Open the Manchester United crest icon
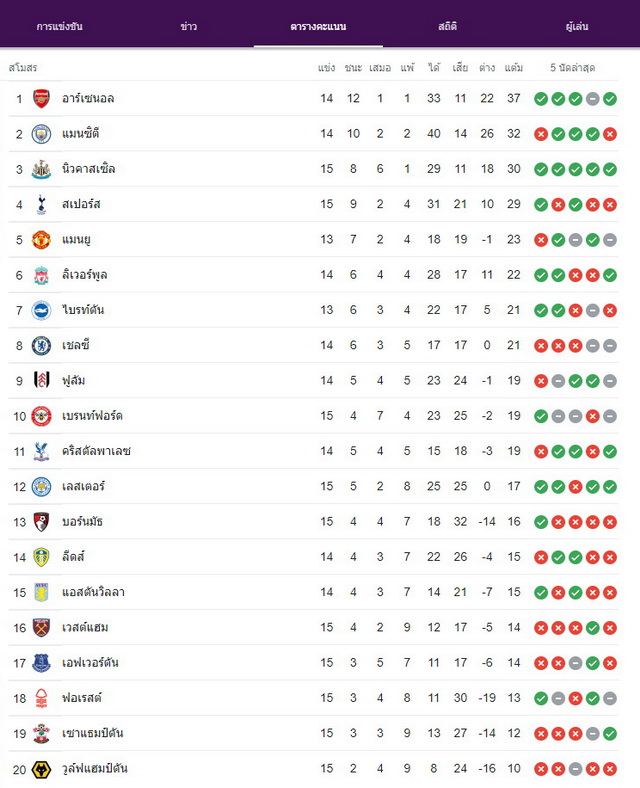This screenshot has height=788, width=640. 41,240
